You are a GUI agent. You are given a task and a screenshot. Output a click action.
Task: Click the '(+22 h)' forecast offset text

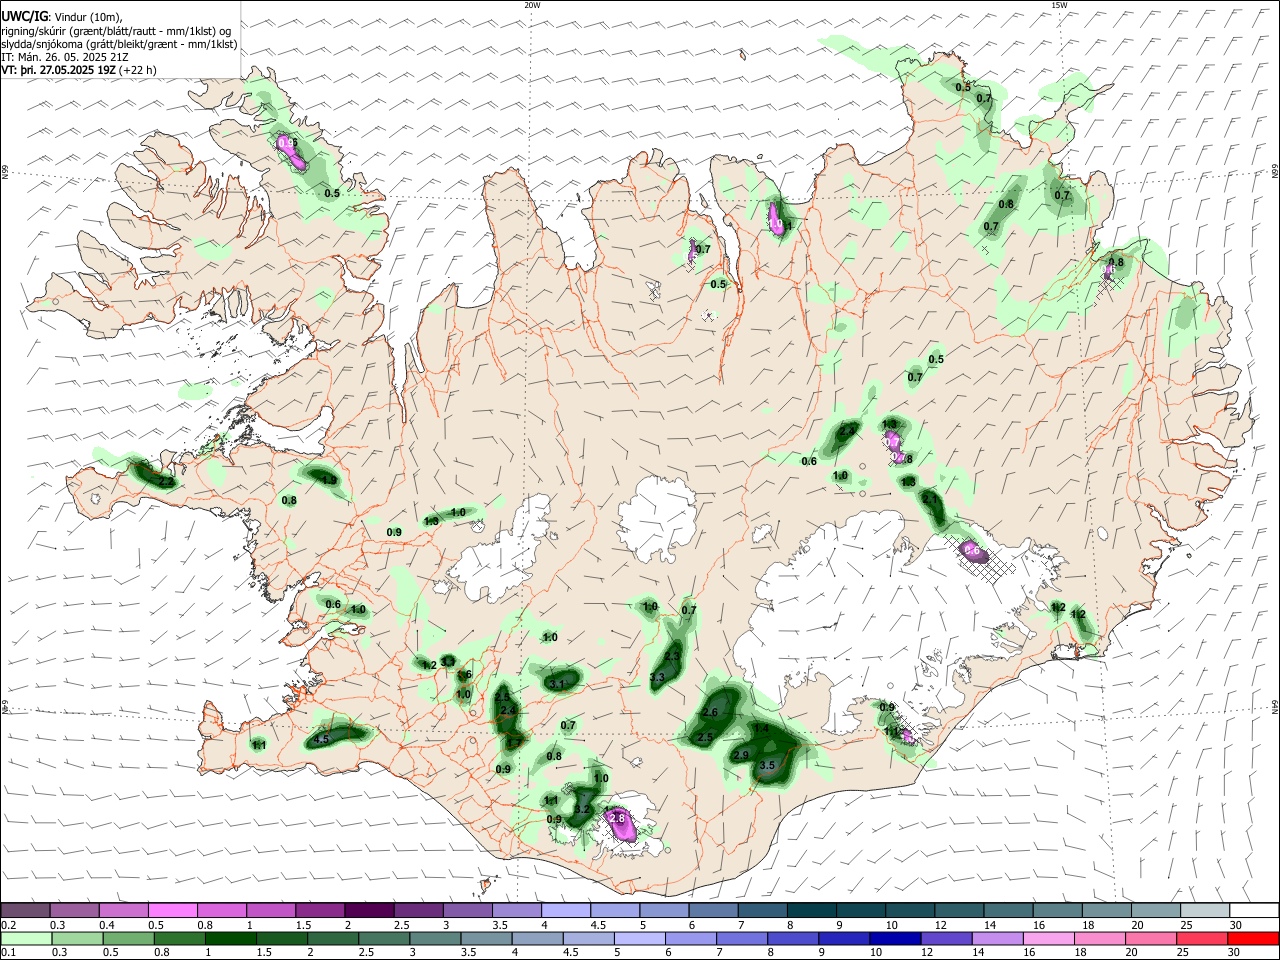click(138, 70)
